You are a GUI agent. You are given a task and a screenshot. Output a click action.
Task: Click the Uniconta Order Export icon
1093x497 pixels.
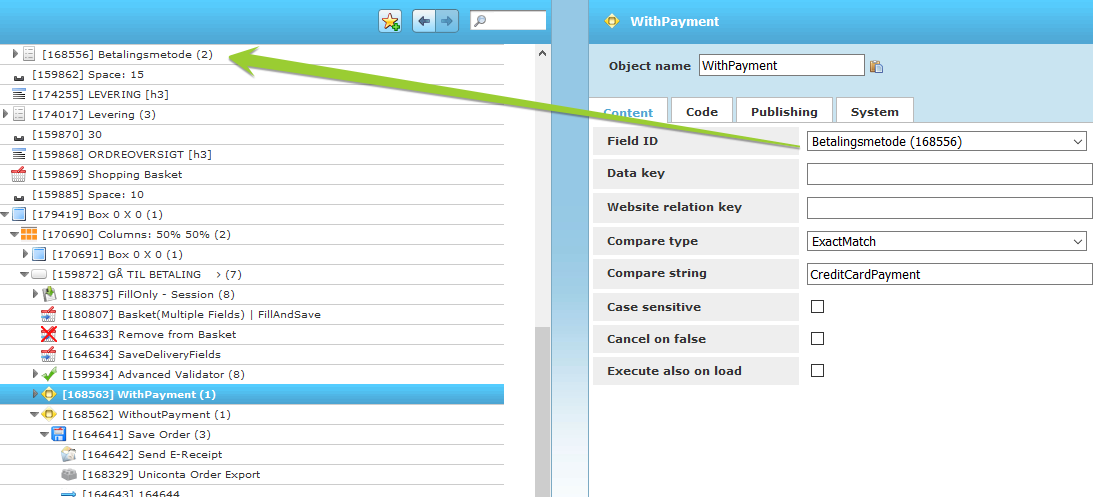(68, 475)
